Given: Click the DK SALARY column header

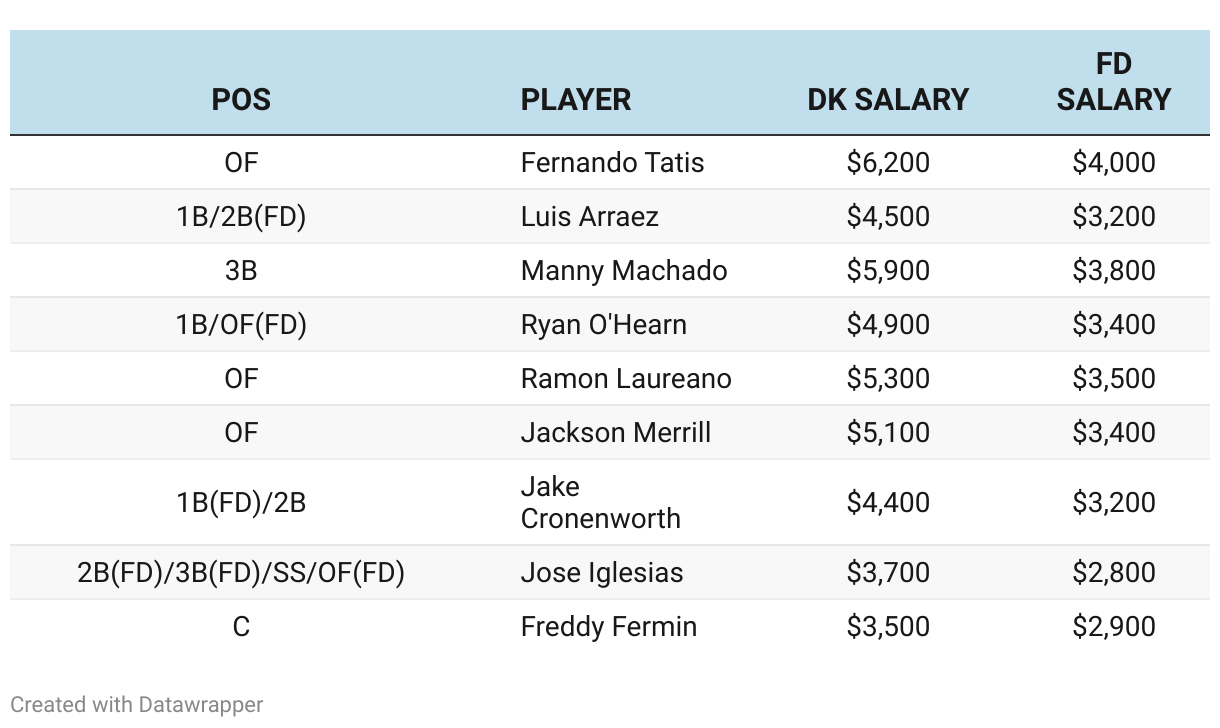Looking at the screenshot, I should click(x=888, y=100).
